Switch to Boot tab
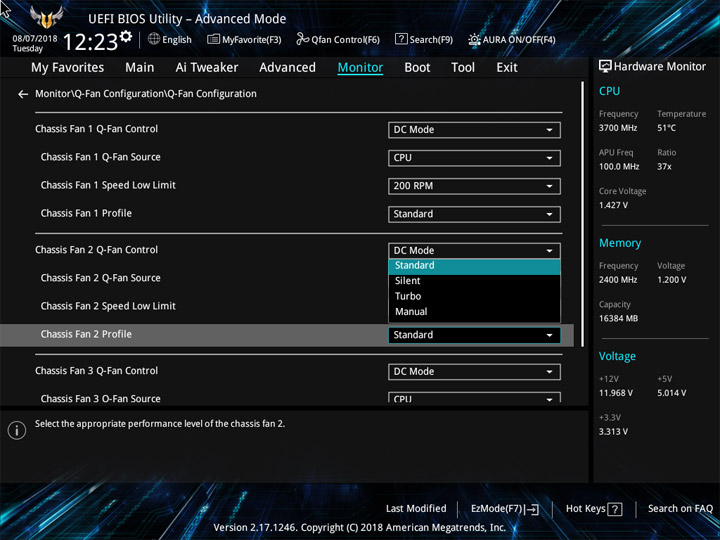This screenshot has height=540, width=720. tap(417, 68)
